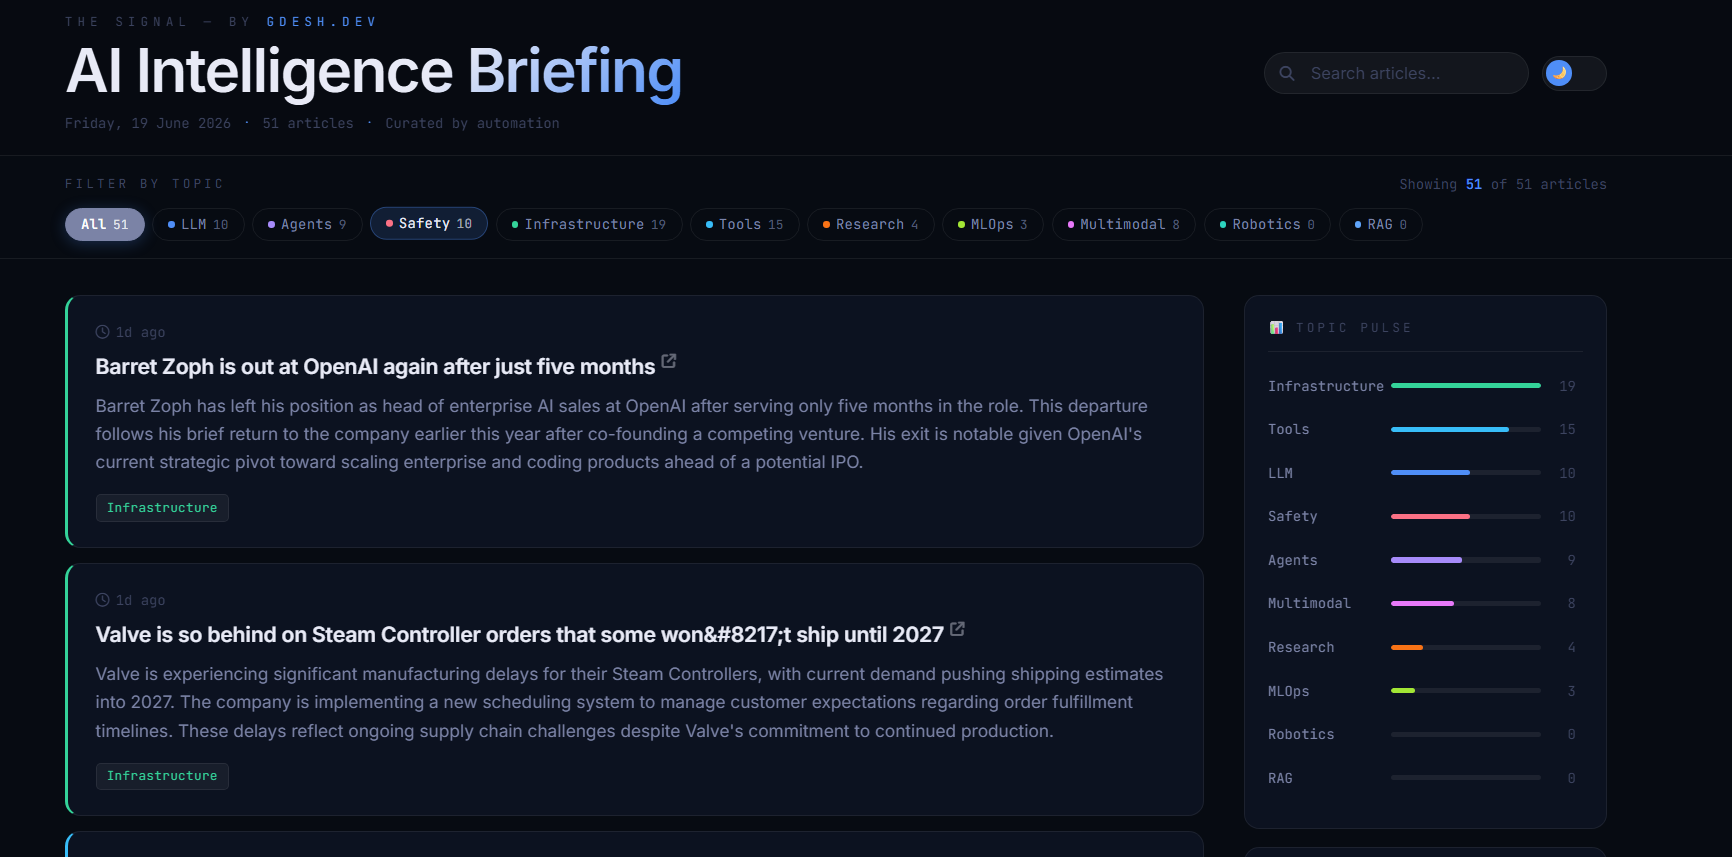Click the AI Intelligence Briefing heading
Image resolution: width=1732 pixels, height=857 pixels.
[374, 71]
